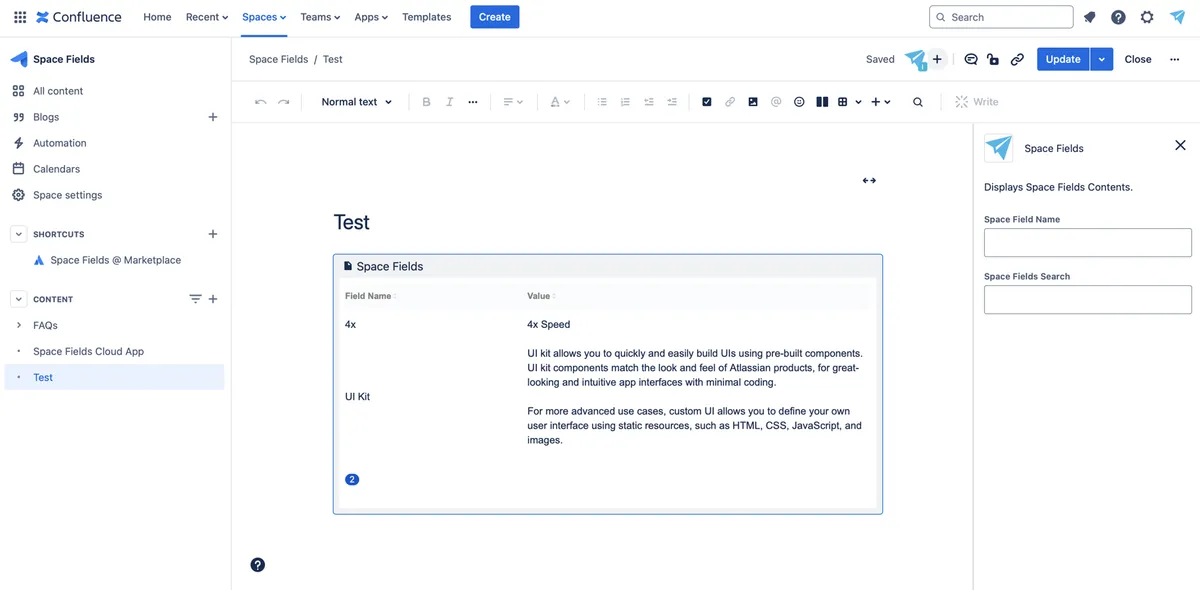The width and height of the screenshot is (1200, 590).
Task: Click the redo arrow in toolbar
Action: click(284, 102)
